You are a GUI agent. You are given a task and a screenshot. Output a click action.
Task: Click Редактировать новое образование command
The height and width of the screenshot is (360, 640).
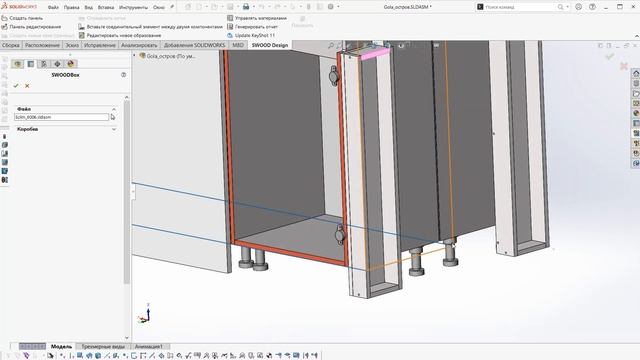coord(120,35)
